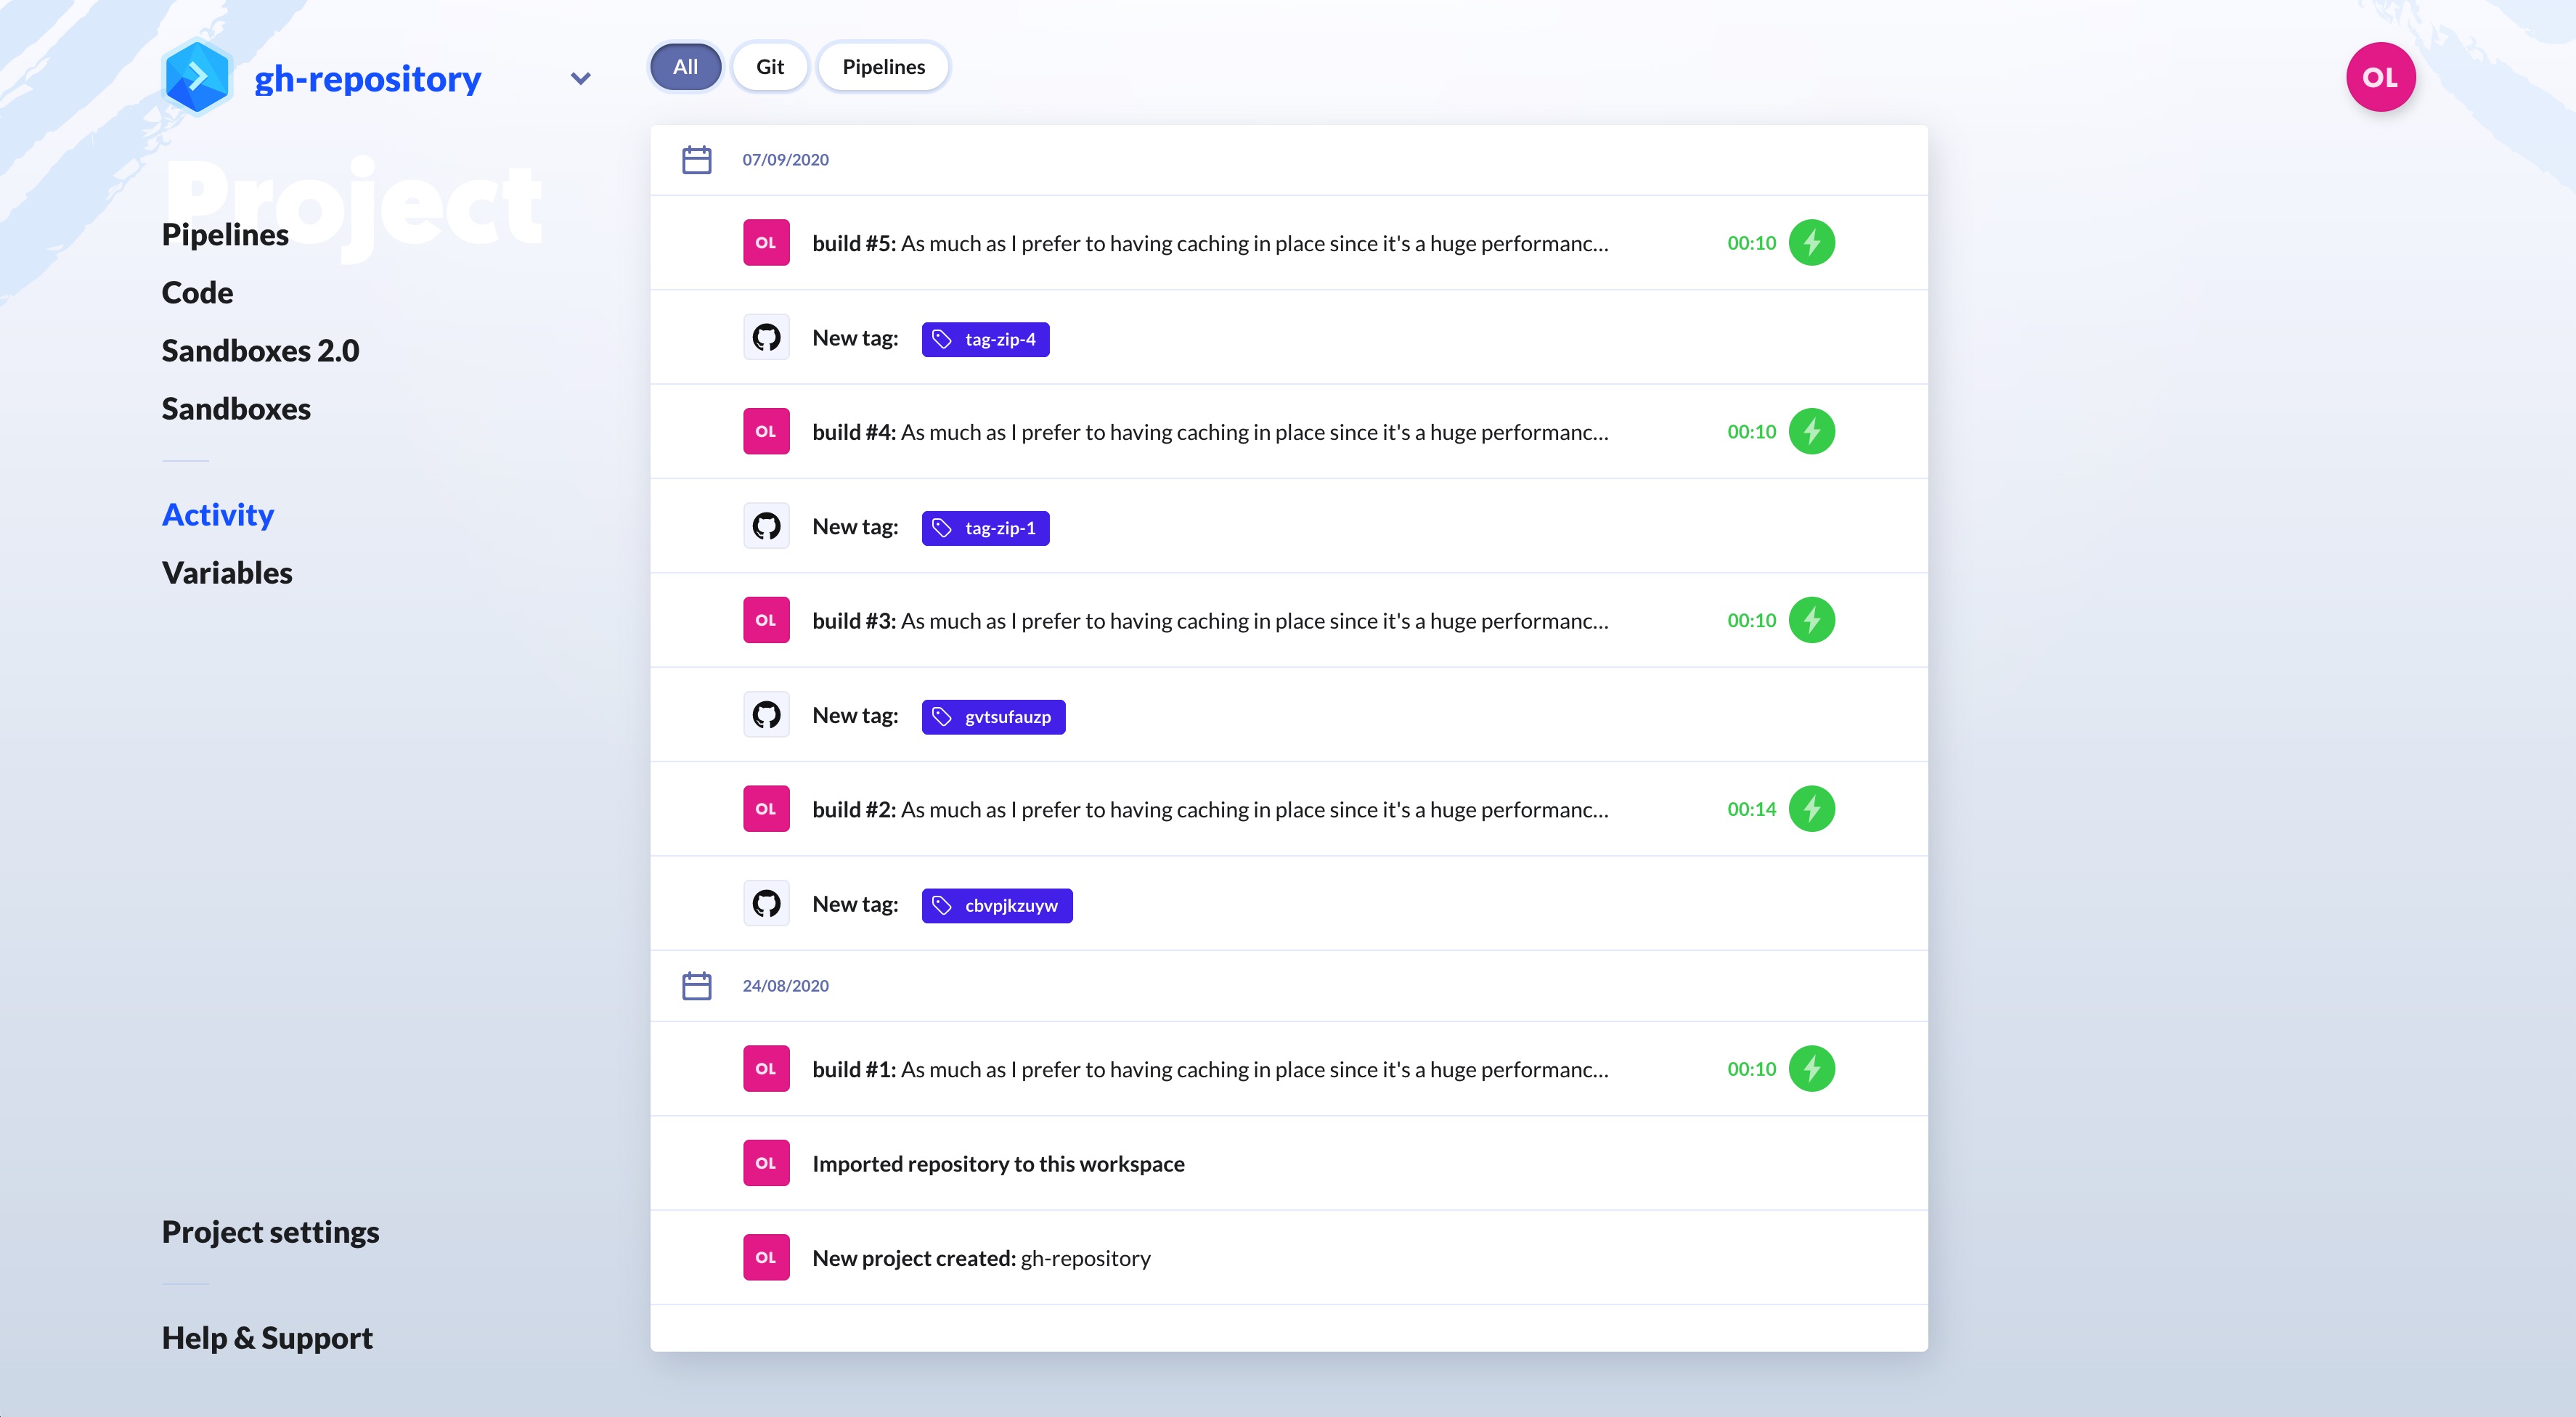Click the 00:10 duration for build #3

click(1751, 621)
